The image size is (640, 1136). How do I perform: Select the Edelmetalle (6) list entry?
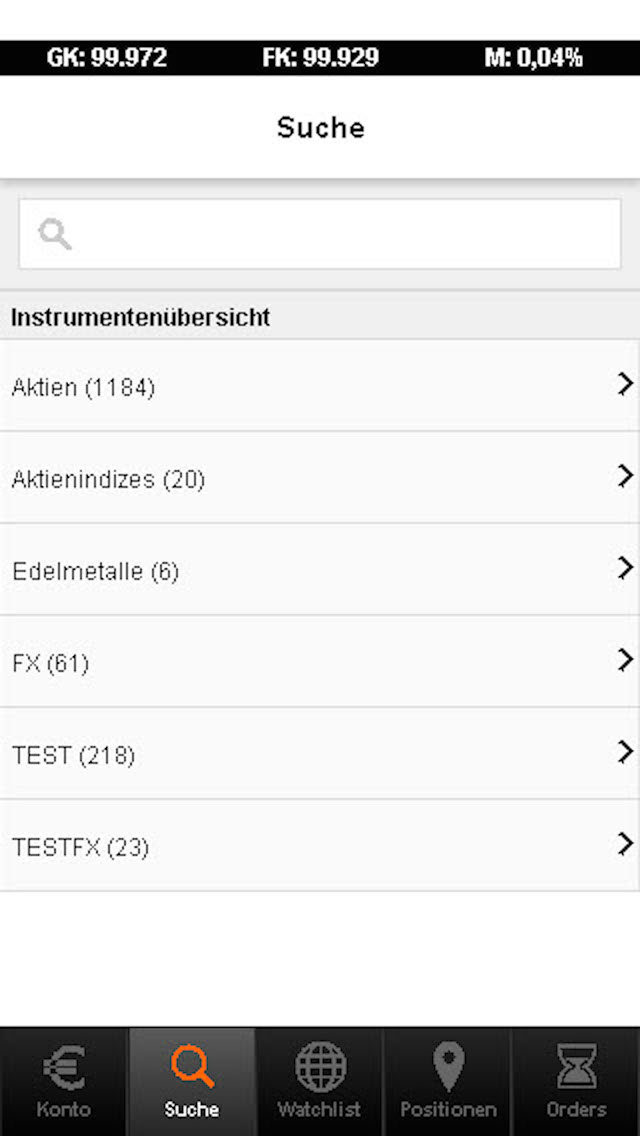(x=96, y=572)
